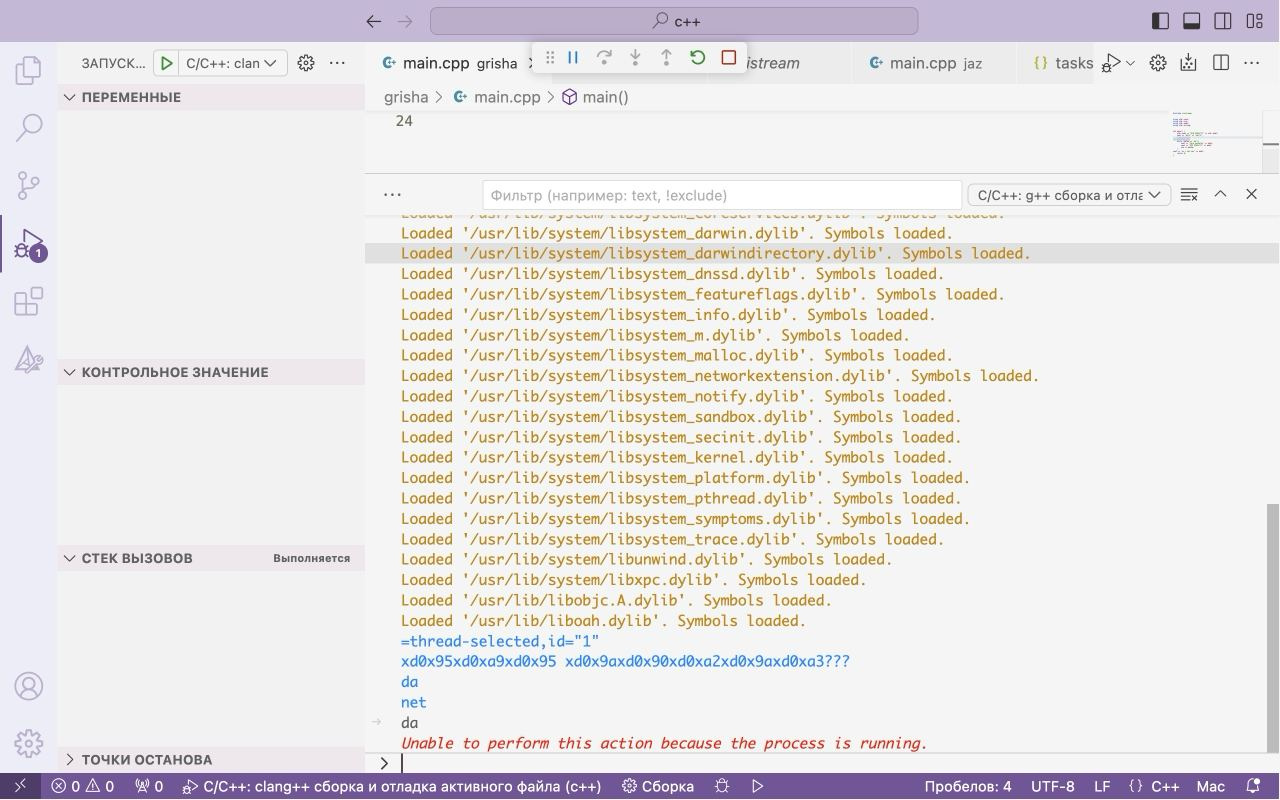This screenshot has height=800, width=1280.
Task: Focus the c++ command center search box
Action: 674,21
